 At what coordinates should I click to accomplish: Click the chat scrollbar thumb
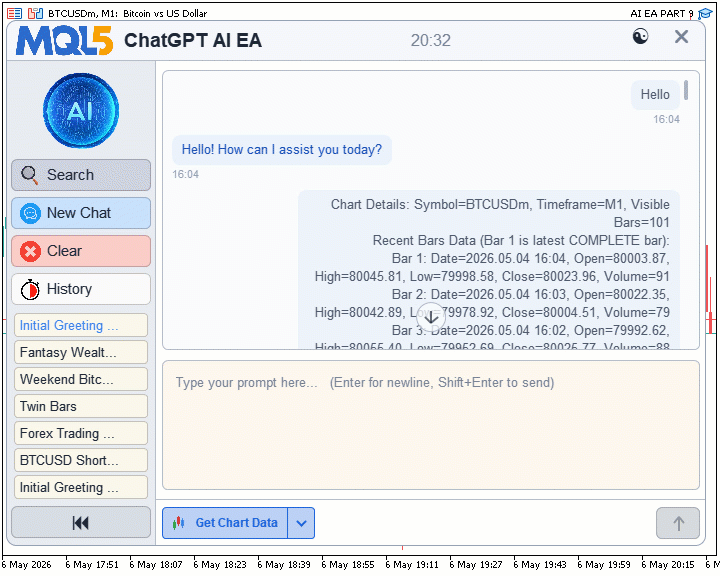[686, 90]
